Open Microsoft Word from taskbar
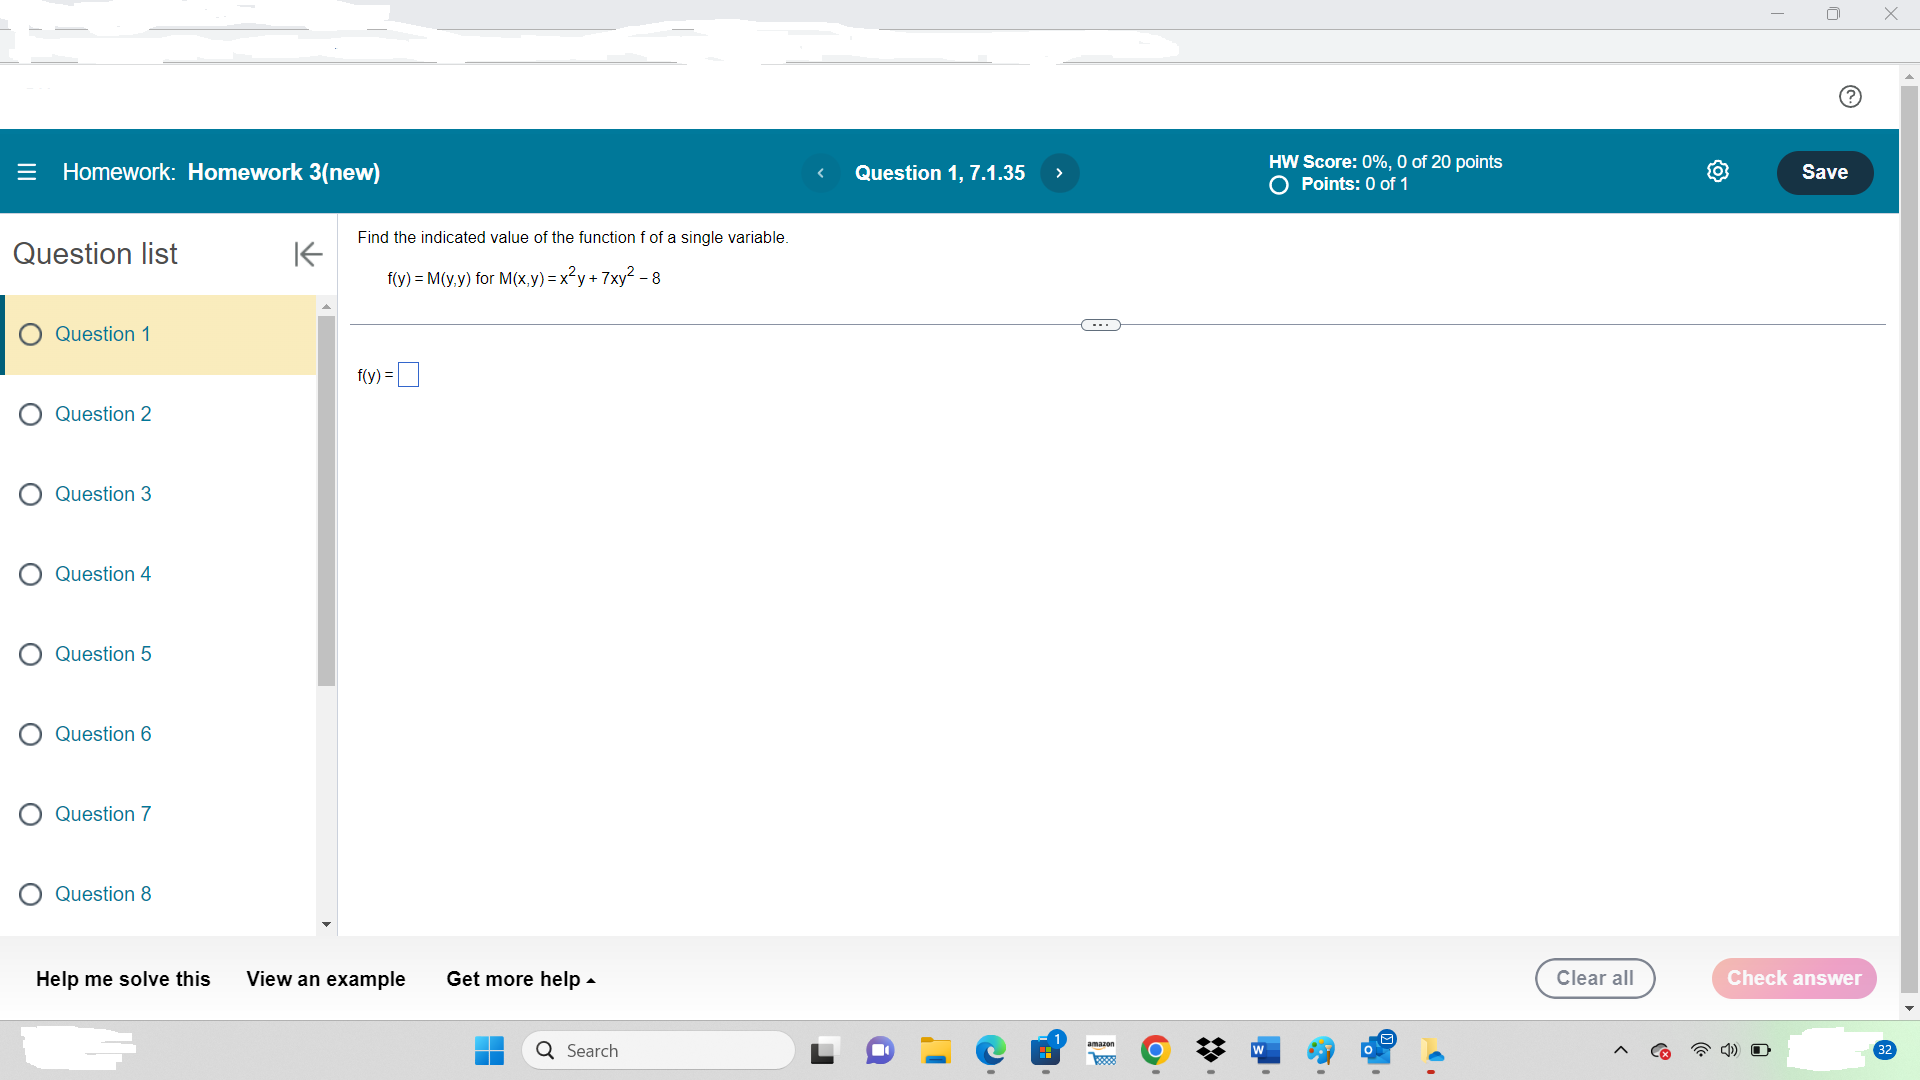 tap(1264, 1050)
